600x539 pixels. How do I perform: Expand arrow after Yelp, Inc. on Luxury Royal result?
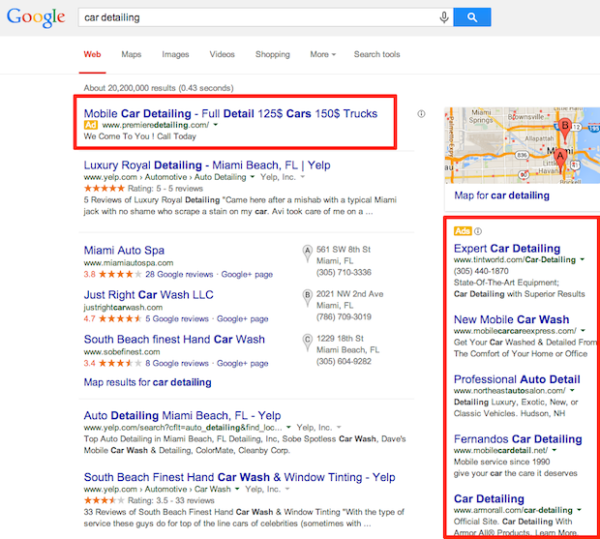(302, 177)
